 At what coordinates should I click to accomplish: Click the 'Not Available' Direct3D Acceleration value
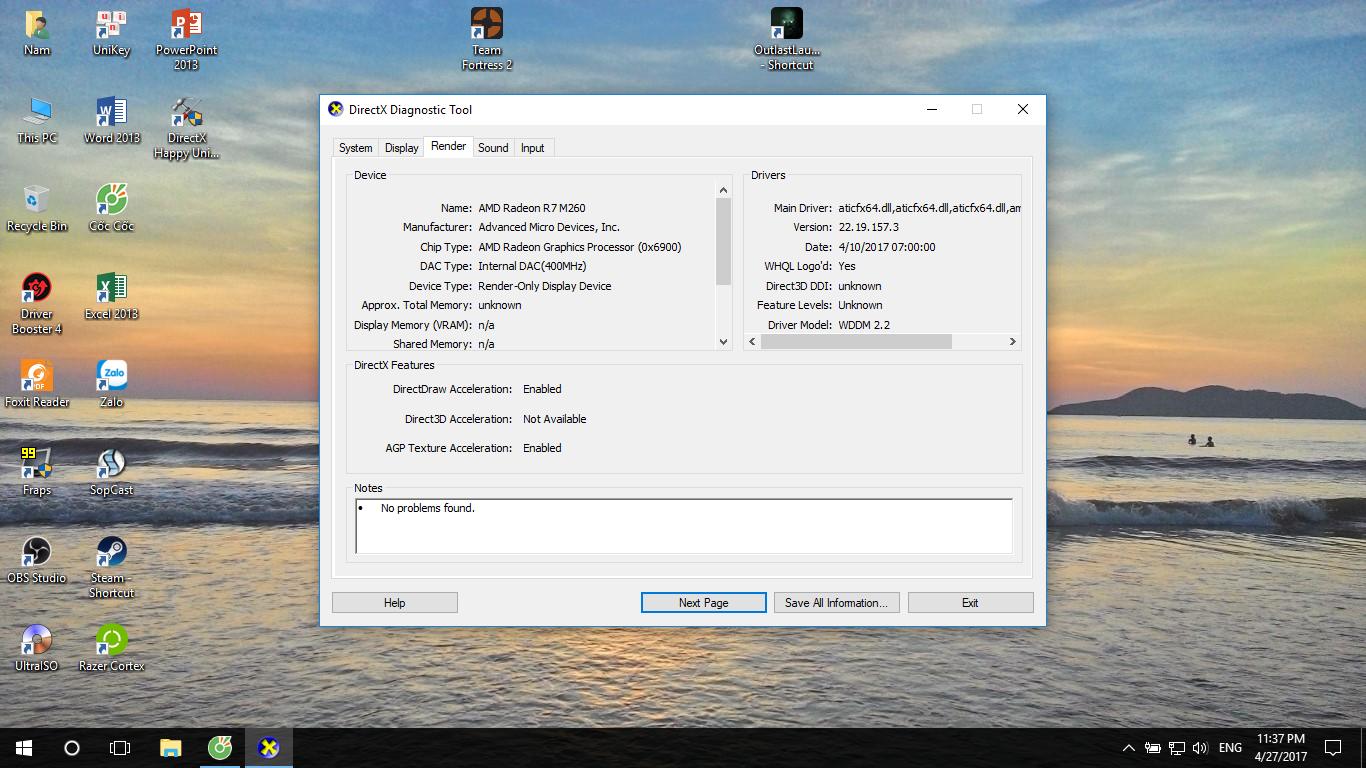555,419
